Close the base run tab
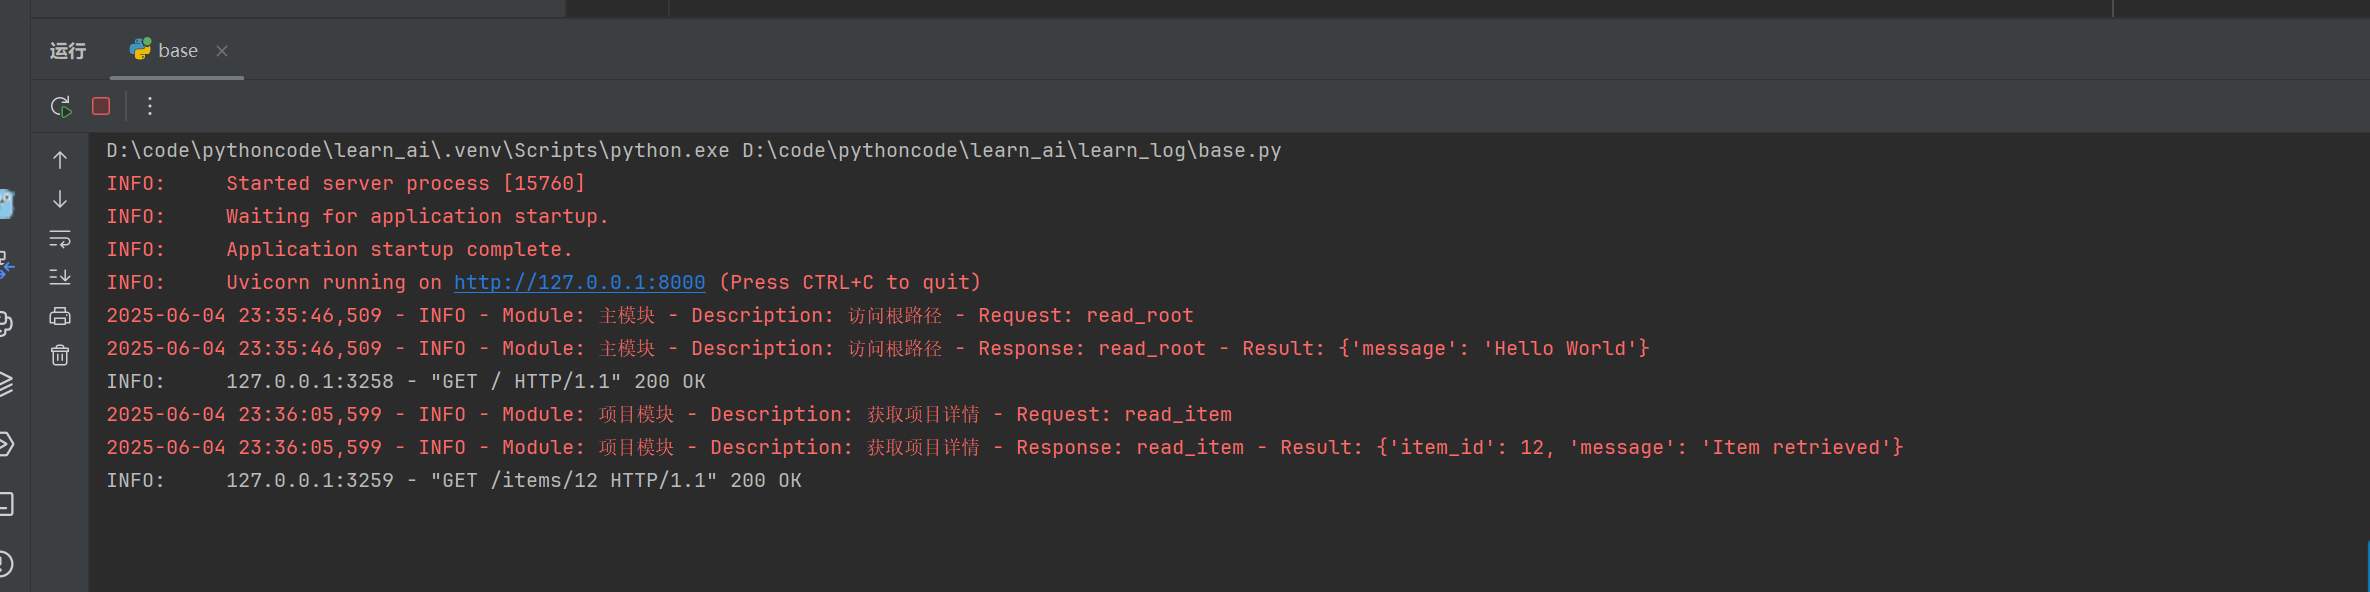Screen dimensions: 2370x592 pyautogui.click(x=222, y=51)
